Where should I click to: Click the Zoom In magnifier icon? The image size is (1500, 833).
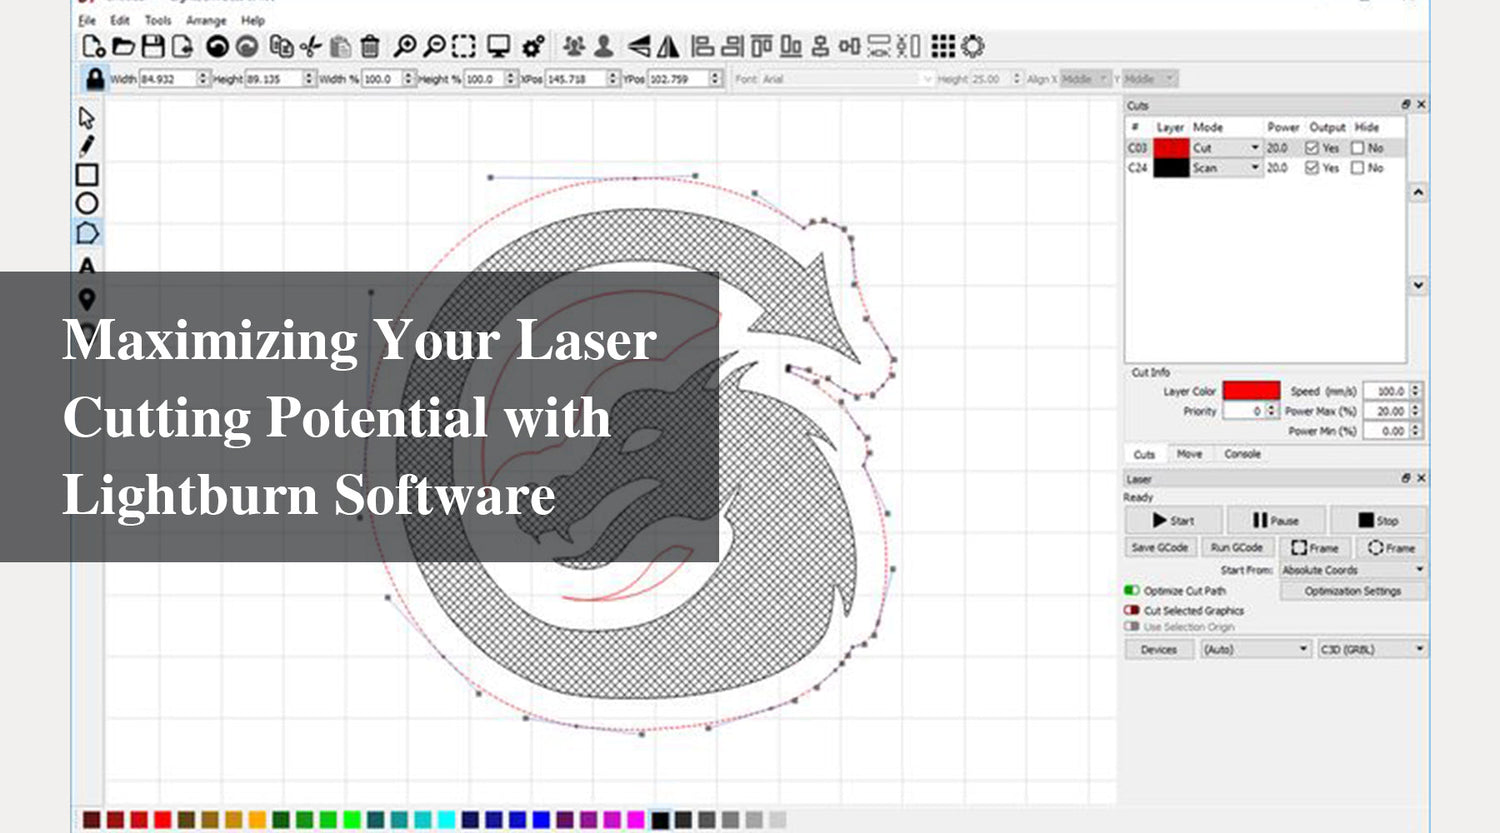(404, 46)
